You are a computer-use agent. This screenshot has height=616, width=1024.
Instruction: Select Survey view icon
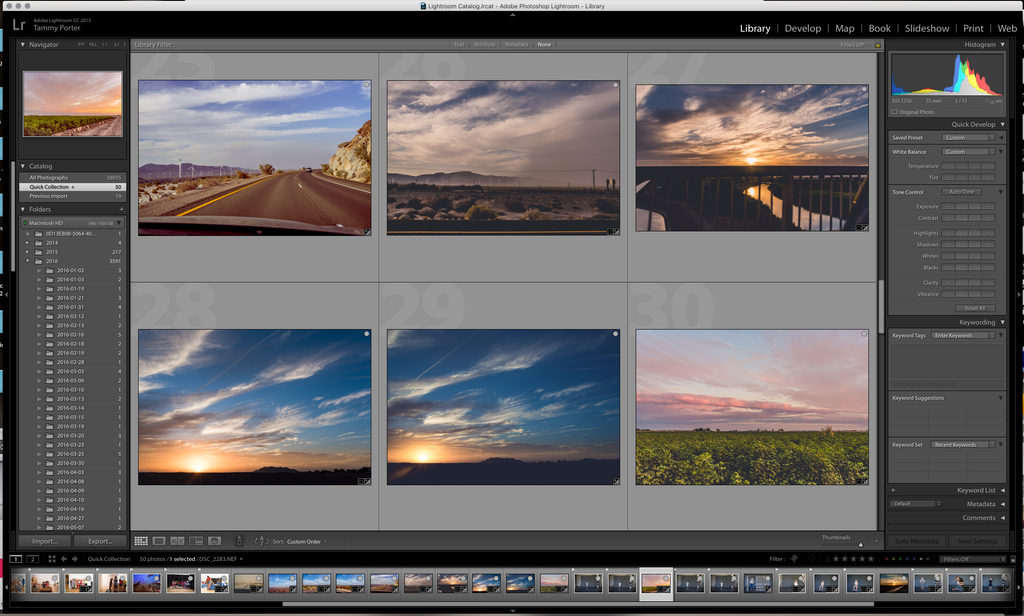click(196, 540)
